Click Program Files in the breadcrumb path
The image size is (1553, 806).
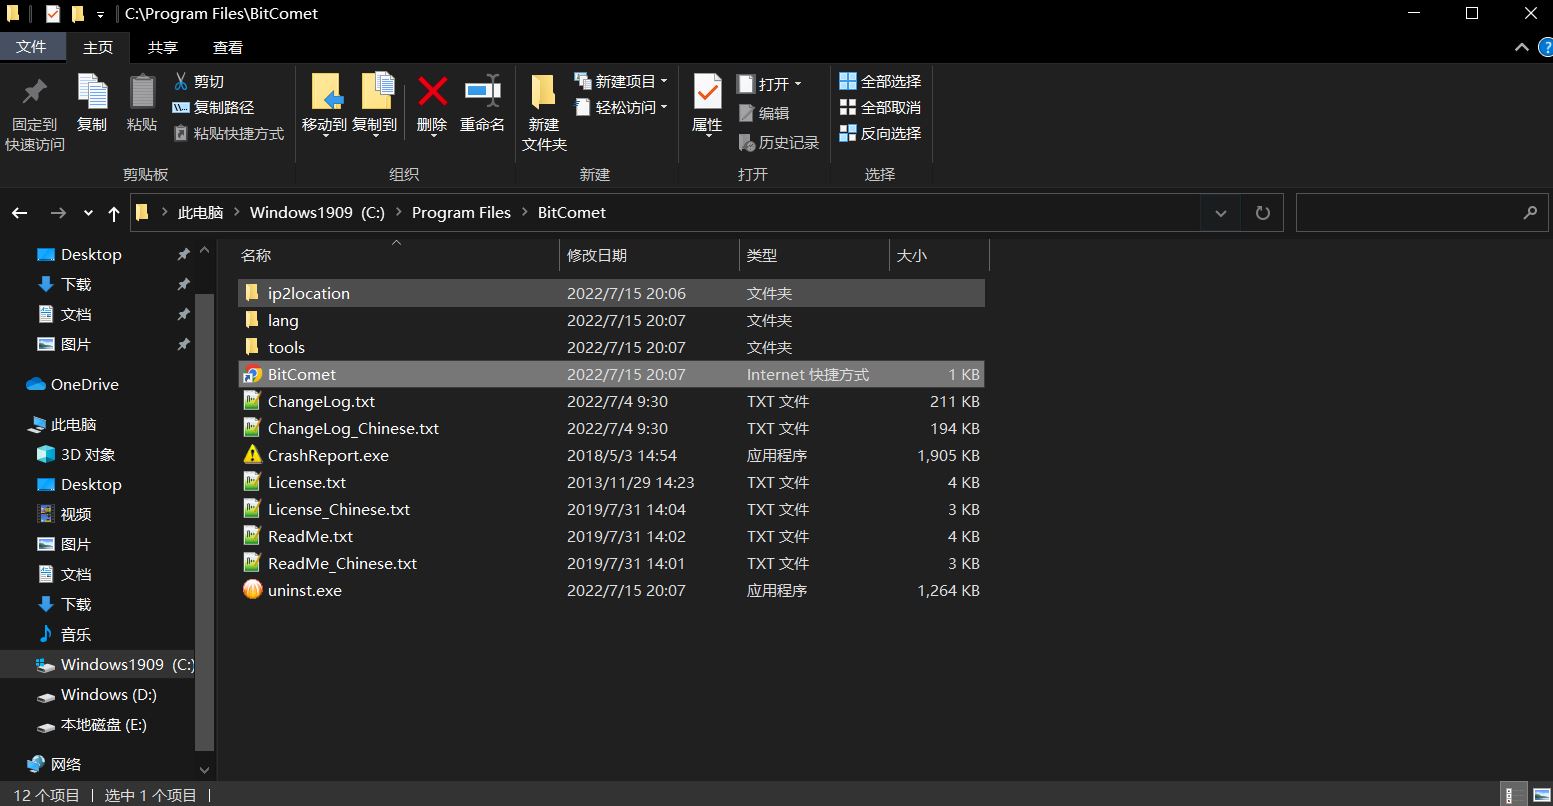point(461,213)
